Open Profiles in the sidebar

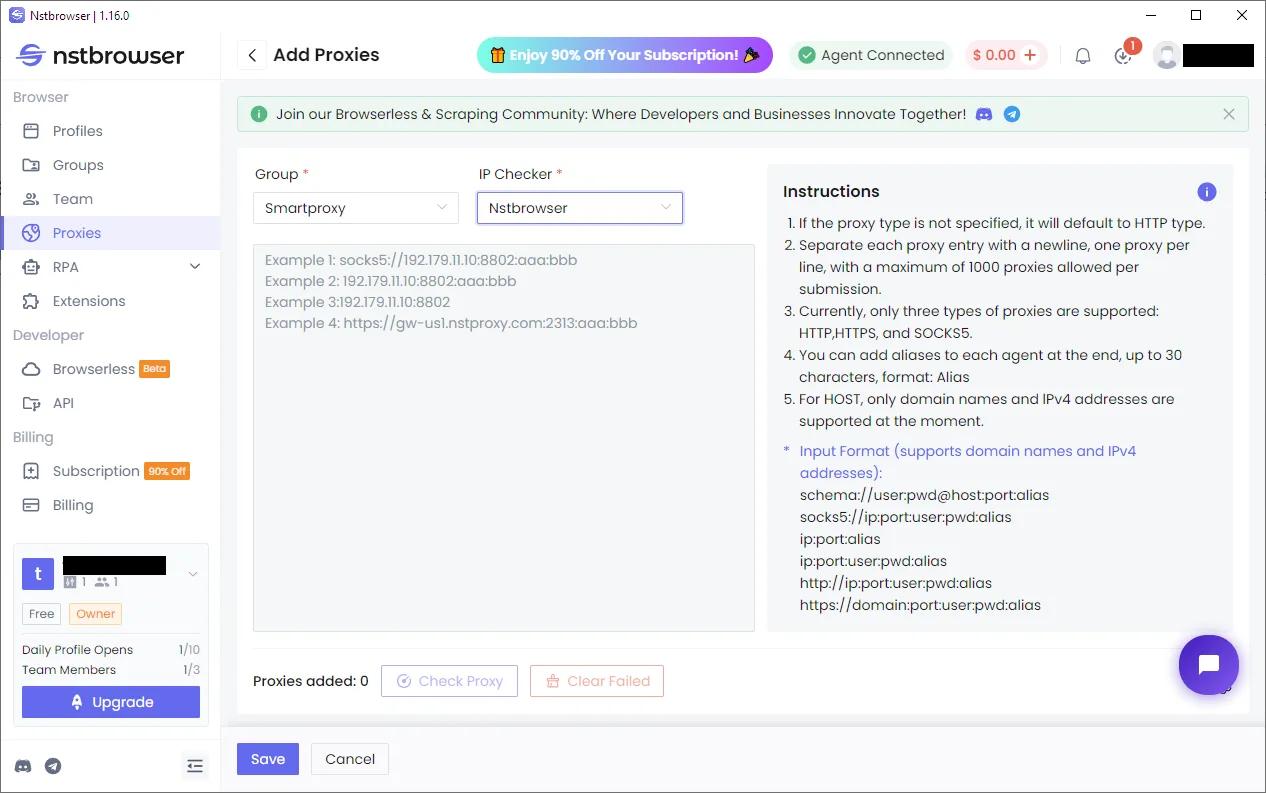pyautogui.click(x=110, y=131)
